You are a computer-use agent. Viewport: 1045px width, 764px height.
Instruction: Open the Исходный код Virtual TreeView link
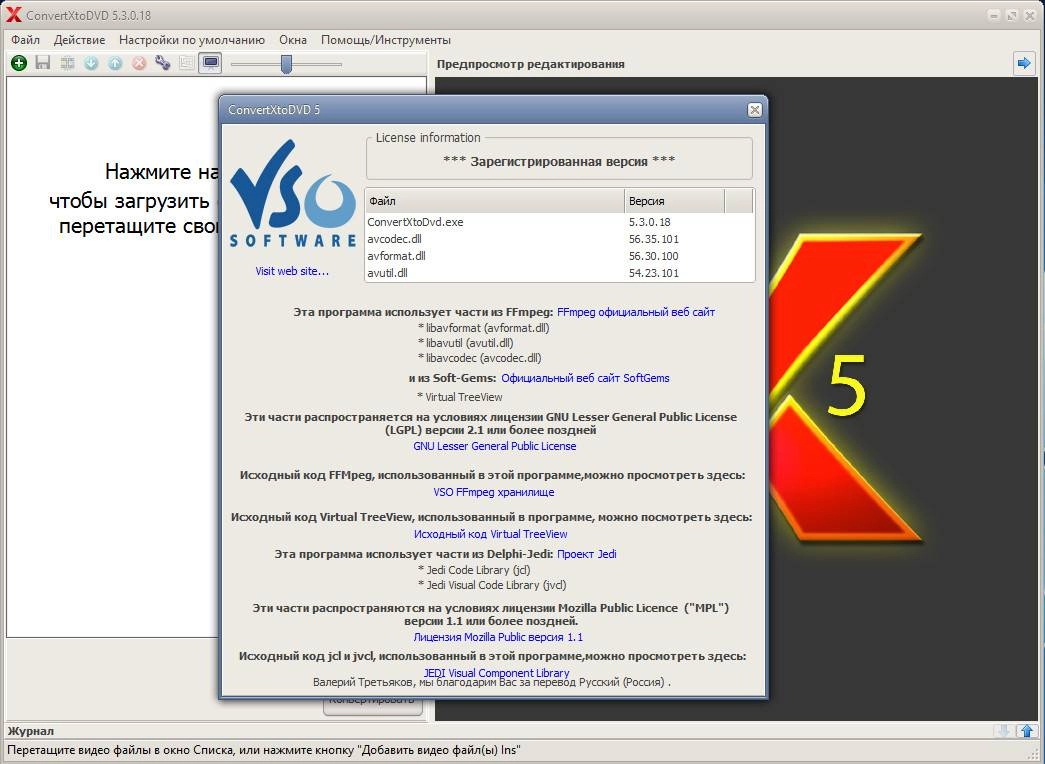(491, 534)
